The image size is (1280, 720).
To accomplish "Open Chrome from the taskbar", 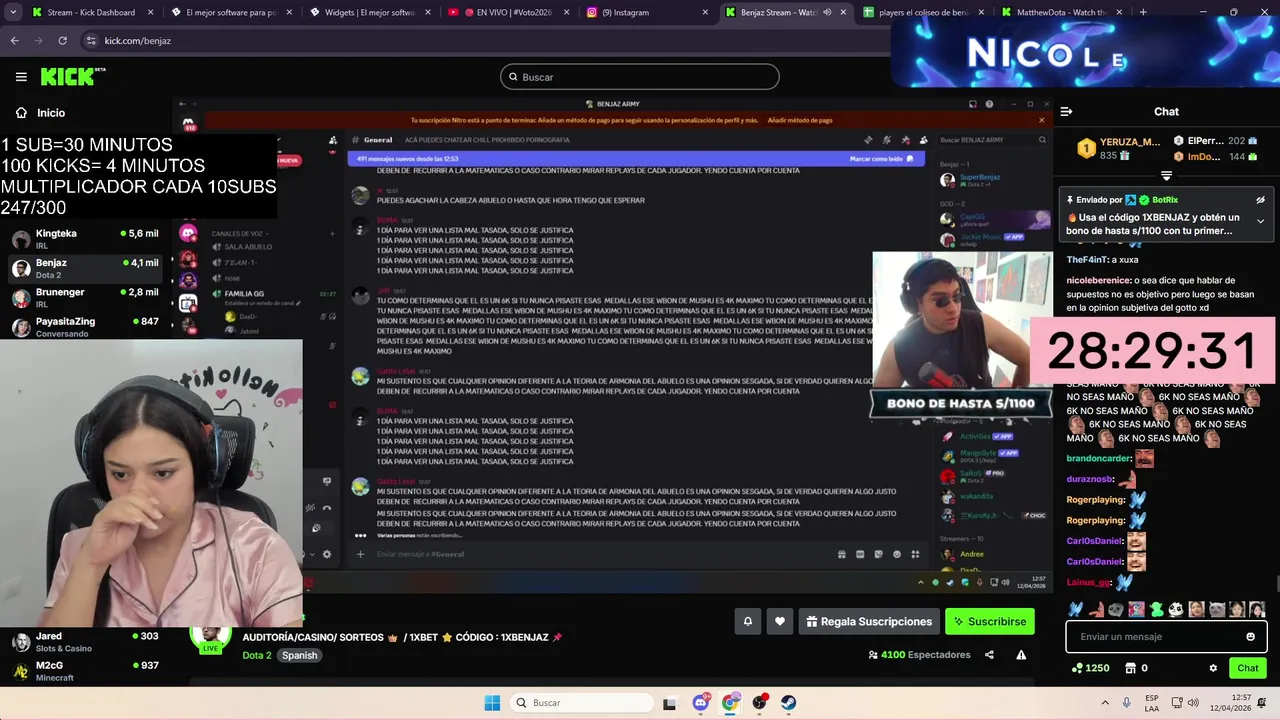I will pos(730,703).
